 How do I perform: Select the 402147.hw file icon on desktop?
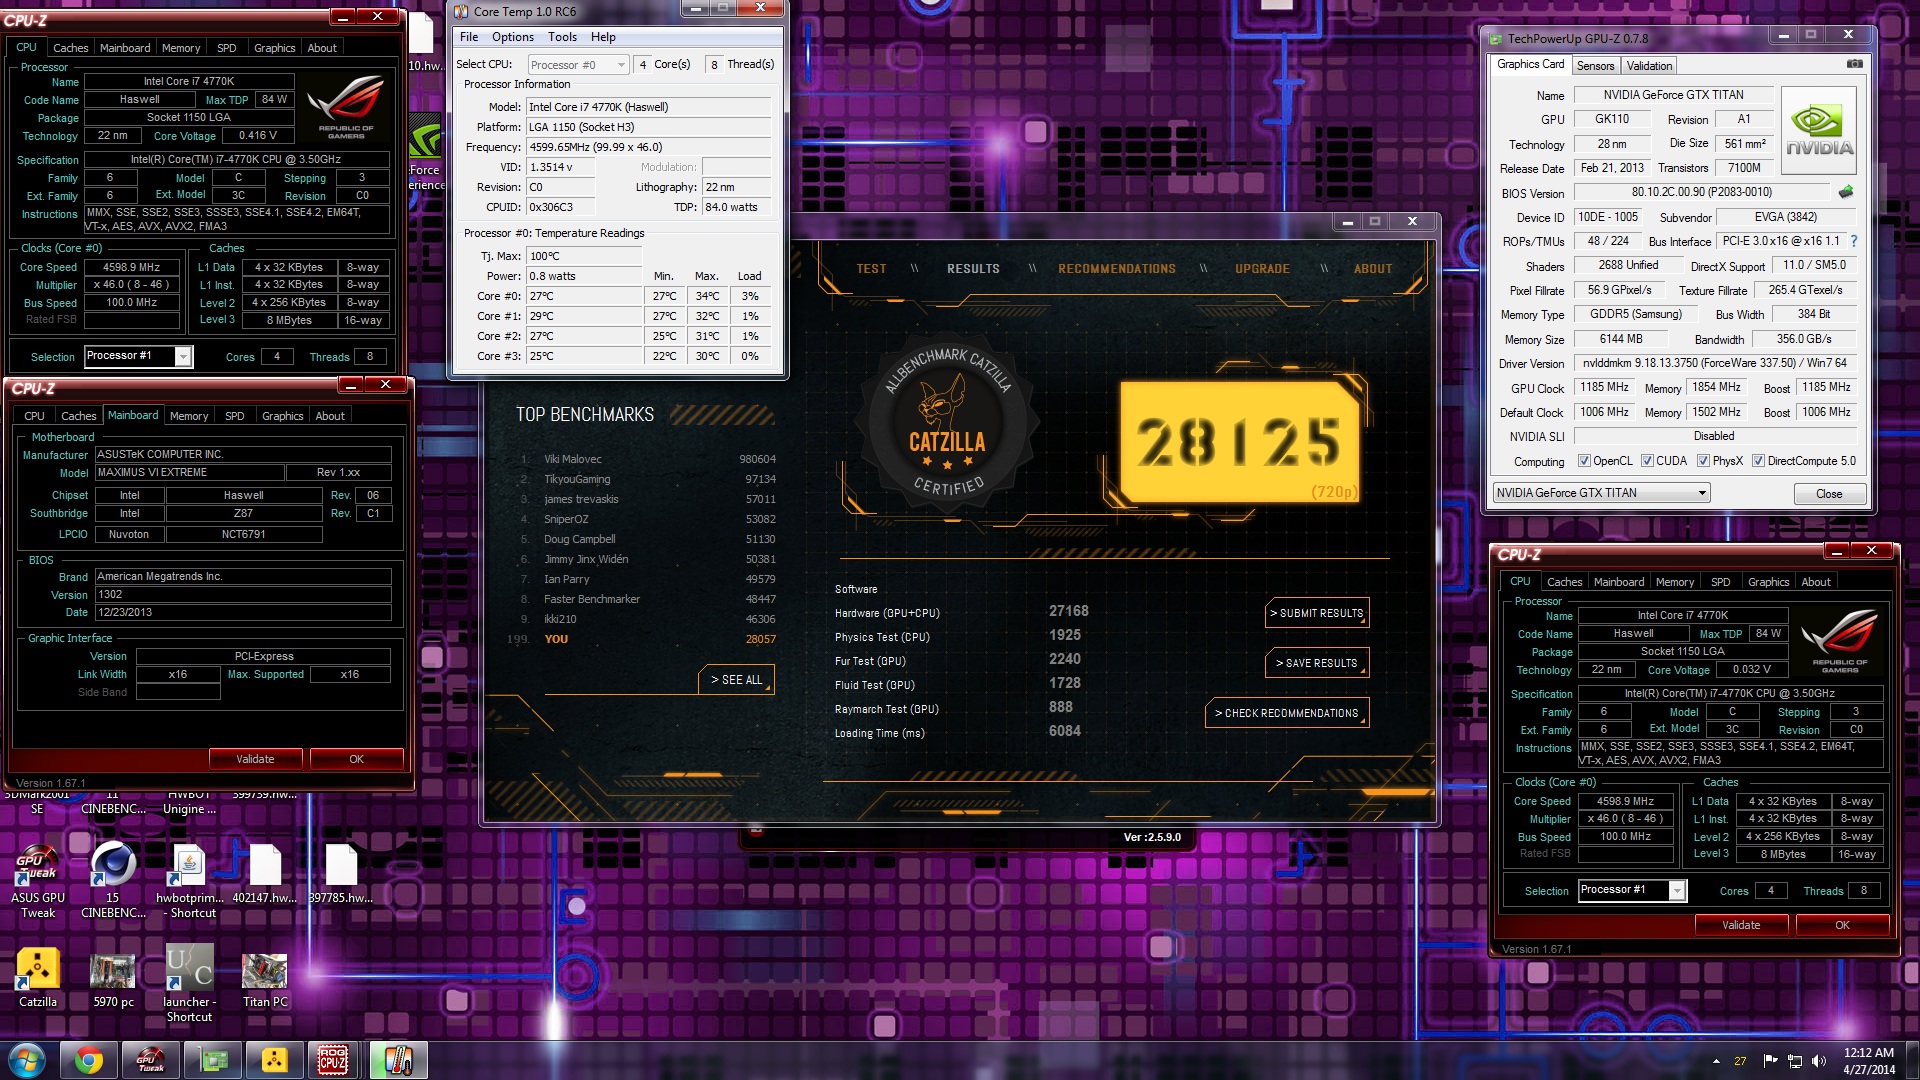pyautogui.click(x=265, y=875)
